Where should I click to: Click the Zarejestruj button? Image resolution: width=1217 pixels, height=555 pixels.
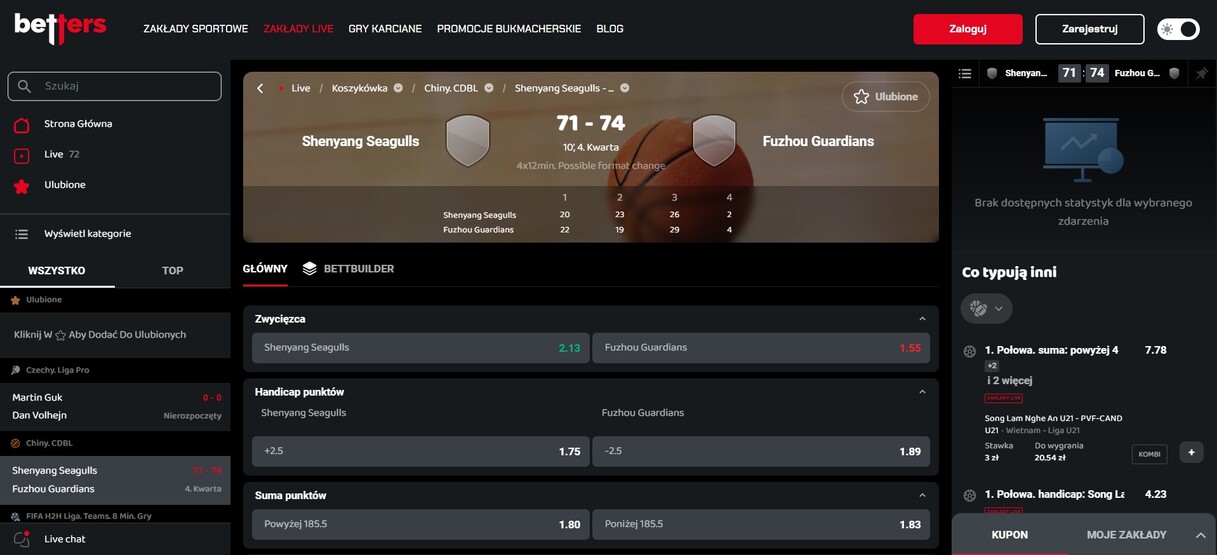[x=1090, y=29]
